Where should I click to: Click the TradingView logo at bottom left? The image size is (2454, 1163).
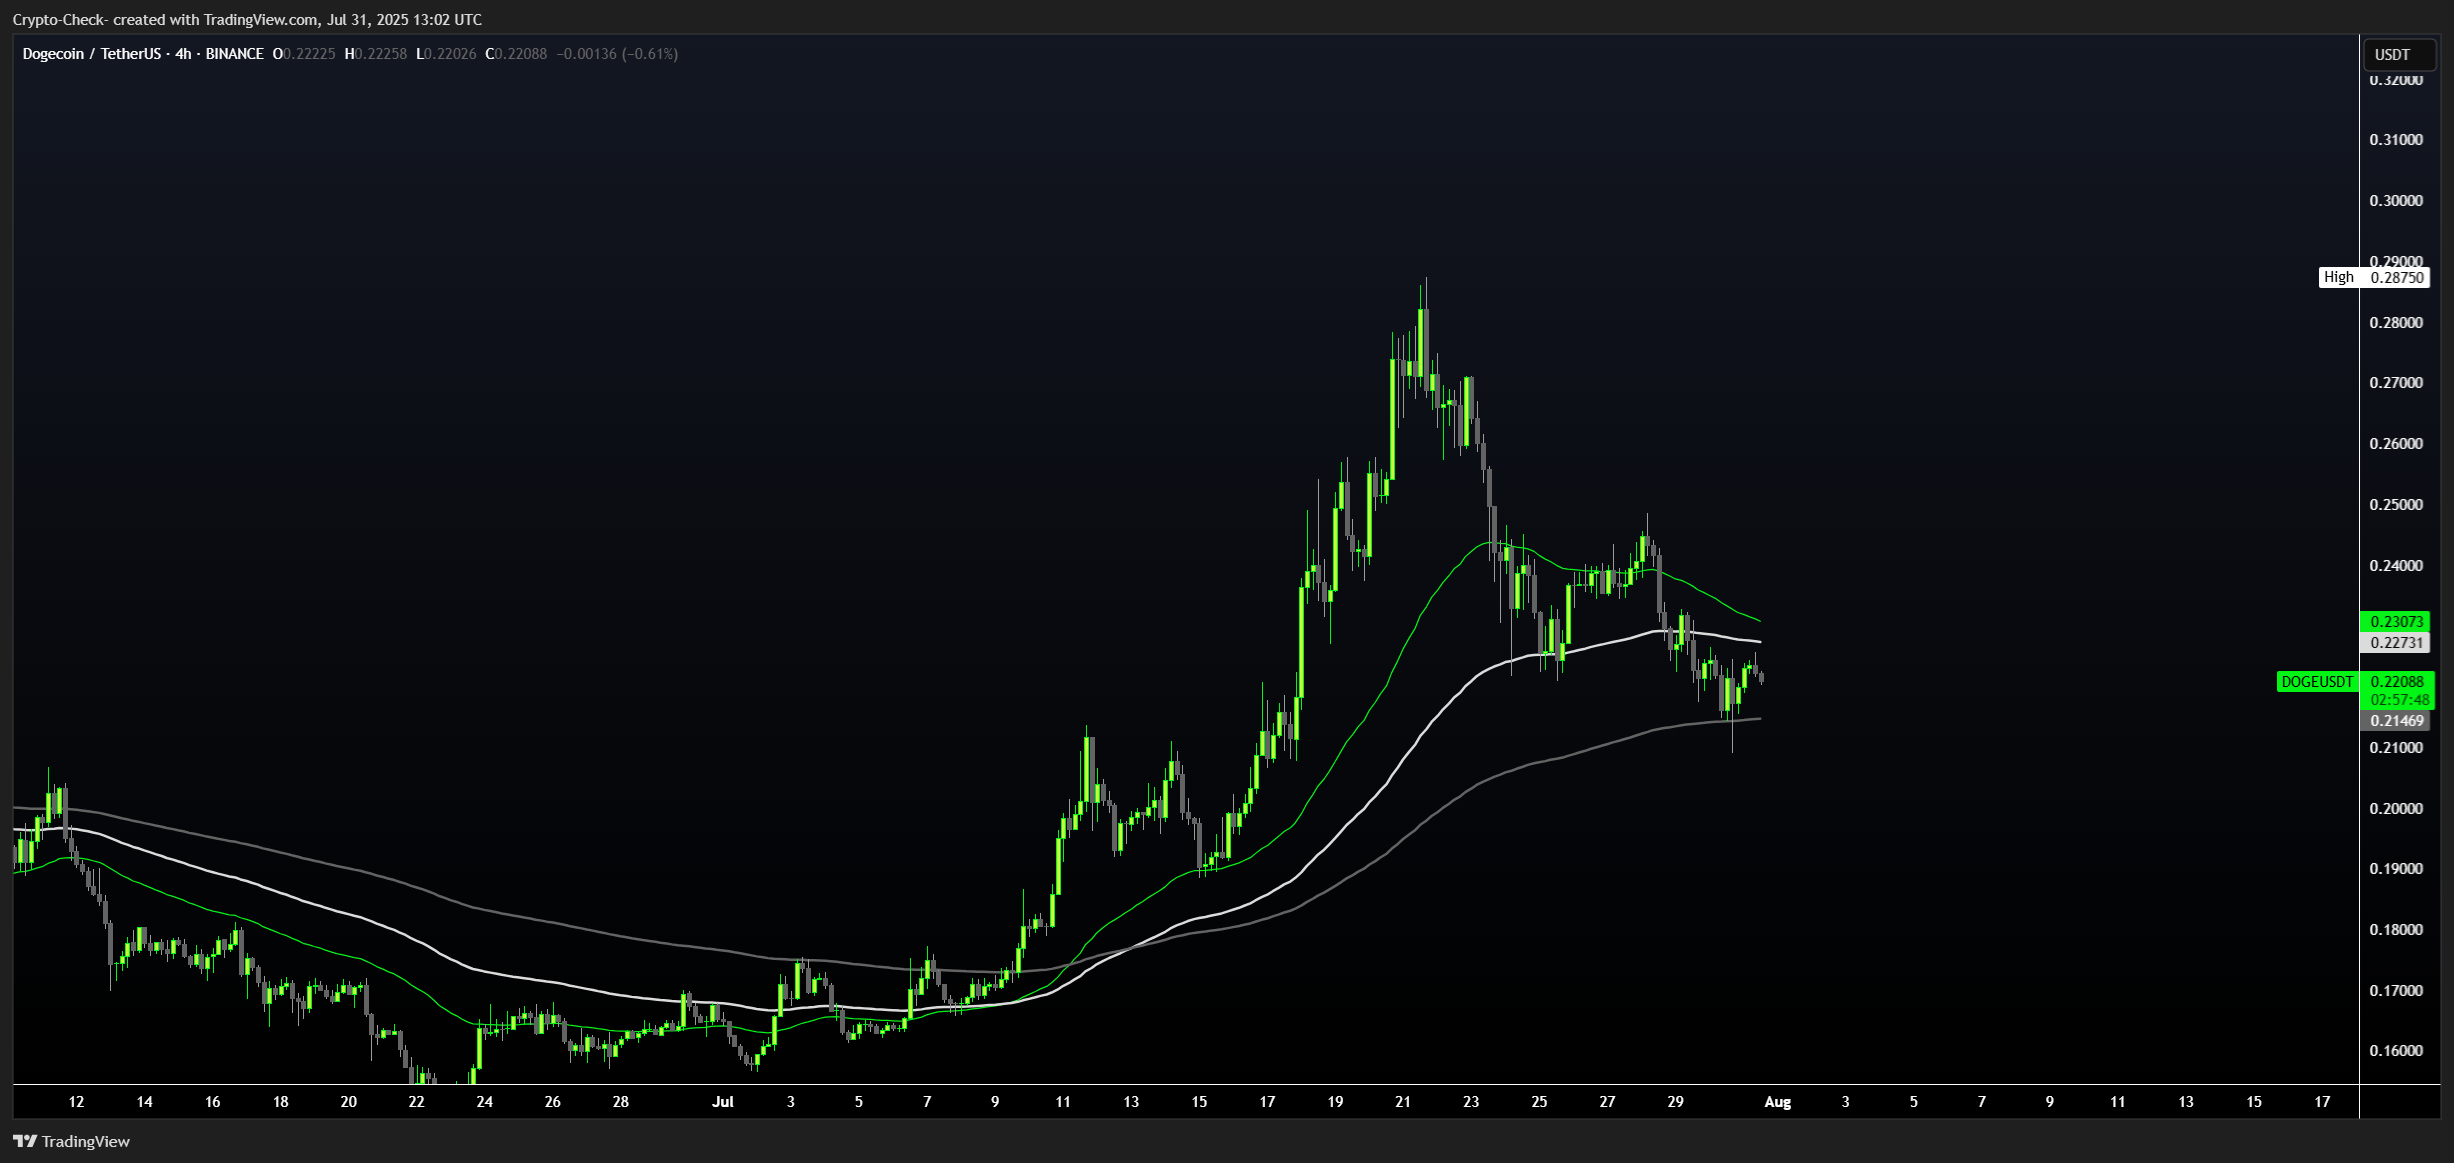pyautogui.click(x=71, y=1141)
